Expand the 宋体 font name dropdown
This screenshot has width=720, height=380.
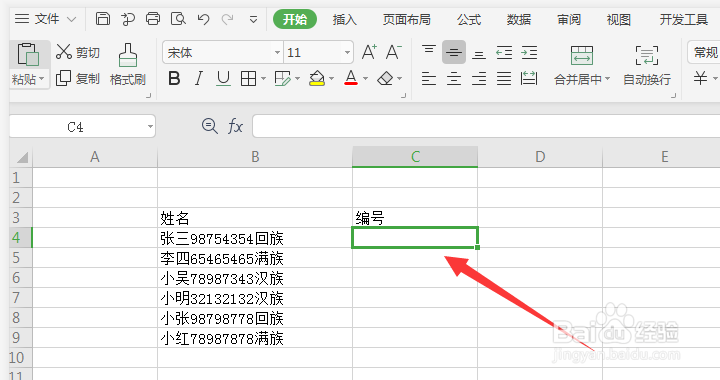point(277,53)
